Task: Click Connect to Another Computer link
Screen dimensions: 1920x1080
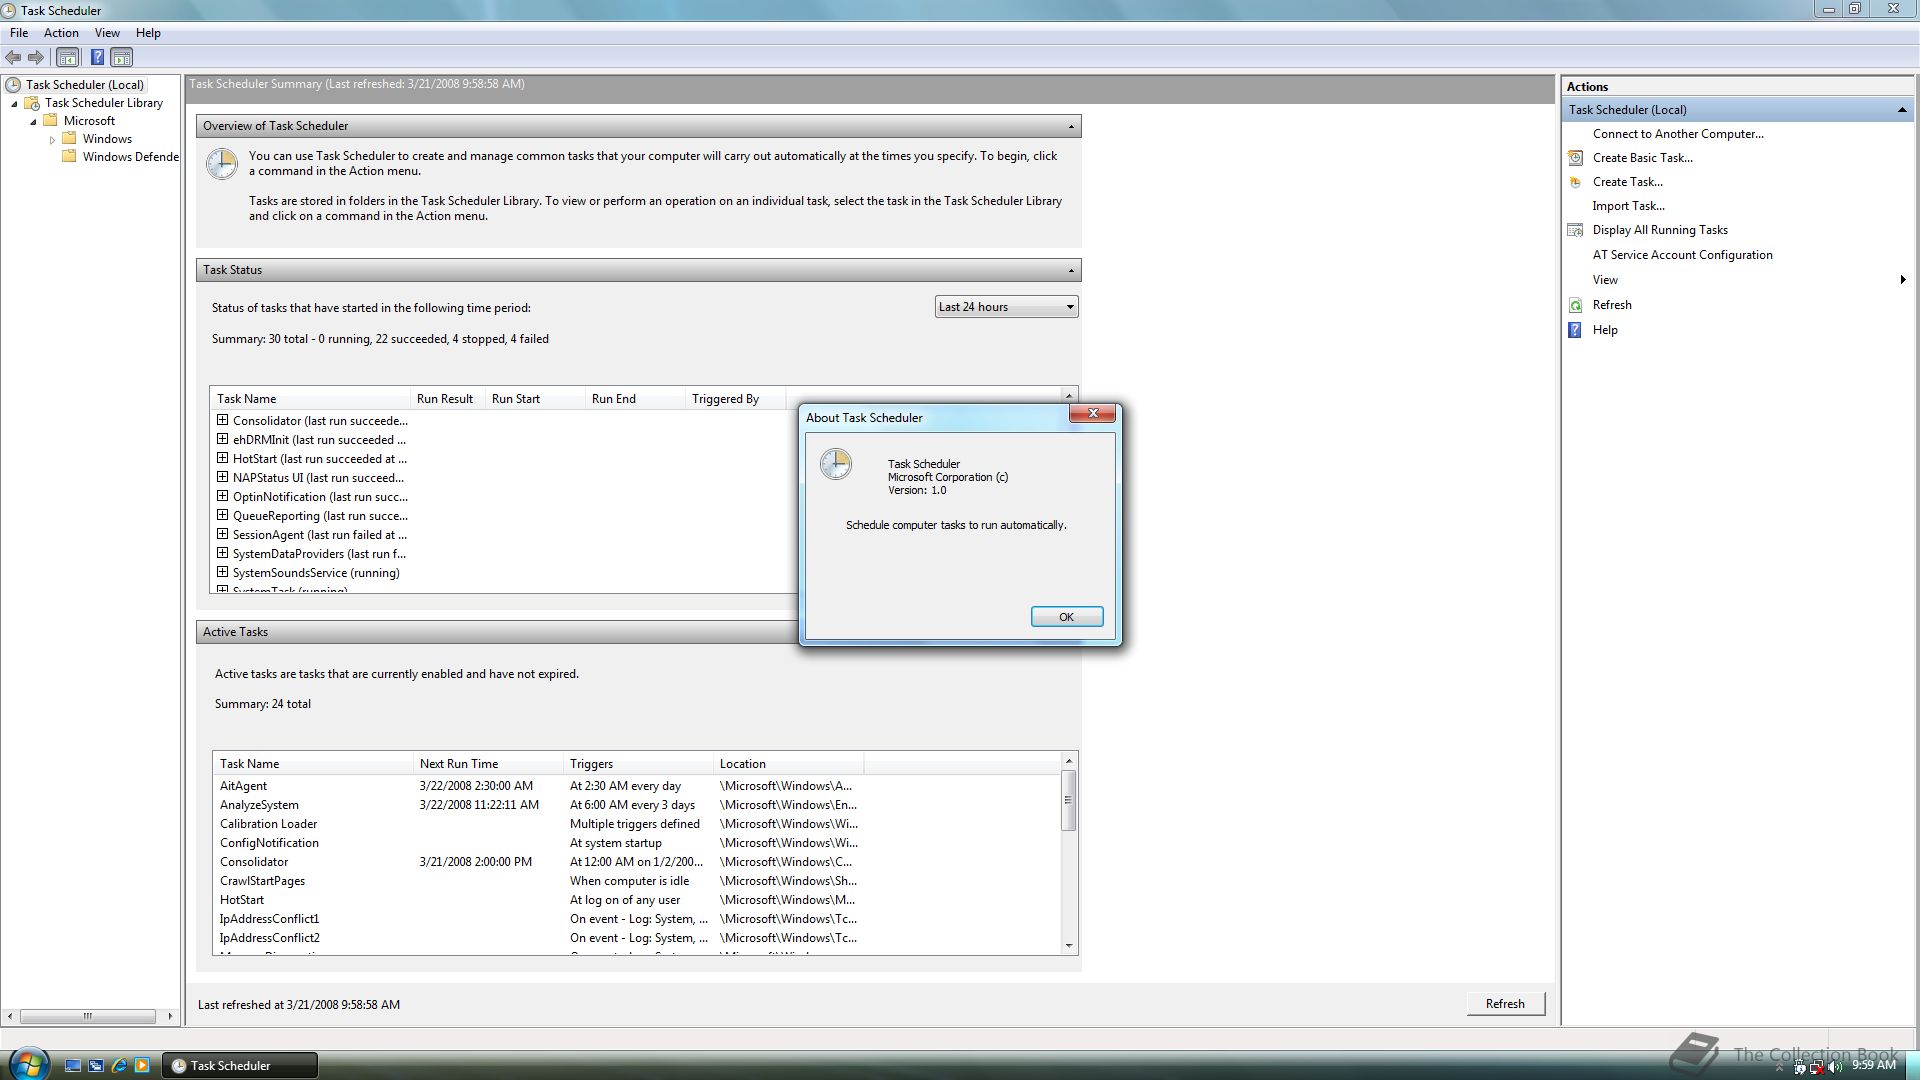Action: 1678,134
